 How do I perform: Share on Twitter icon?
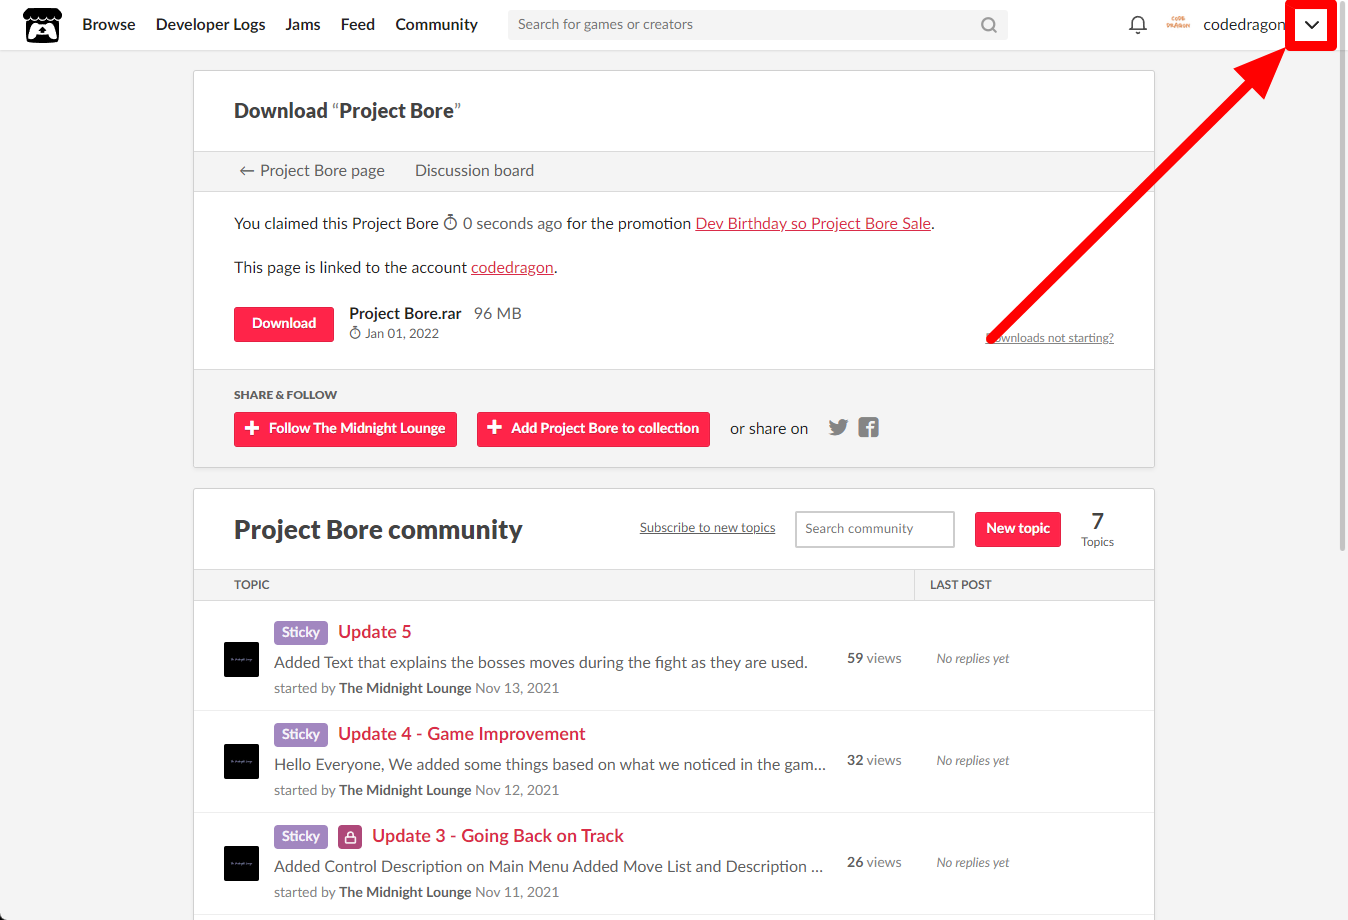pos(838,428)
